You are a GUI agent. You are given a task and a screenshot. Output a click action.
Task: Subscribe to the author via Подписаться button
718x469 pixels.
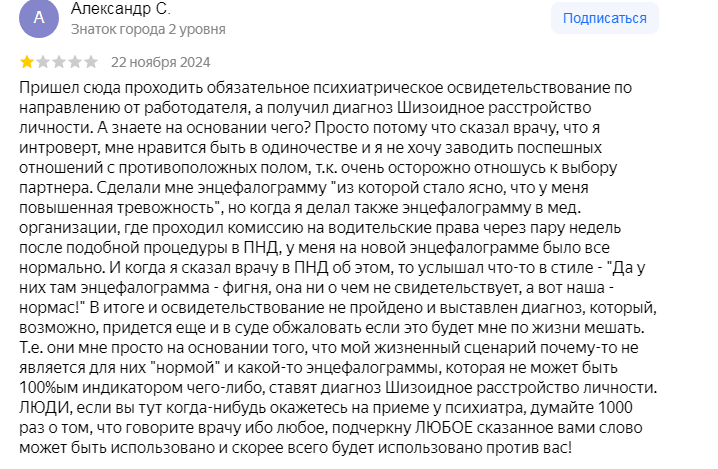[x=604, y=18]
